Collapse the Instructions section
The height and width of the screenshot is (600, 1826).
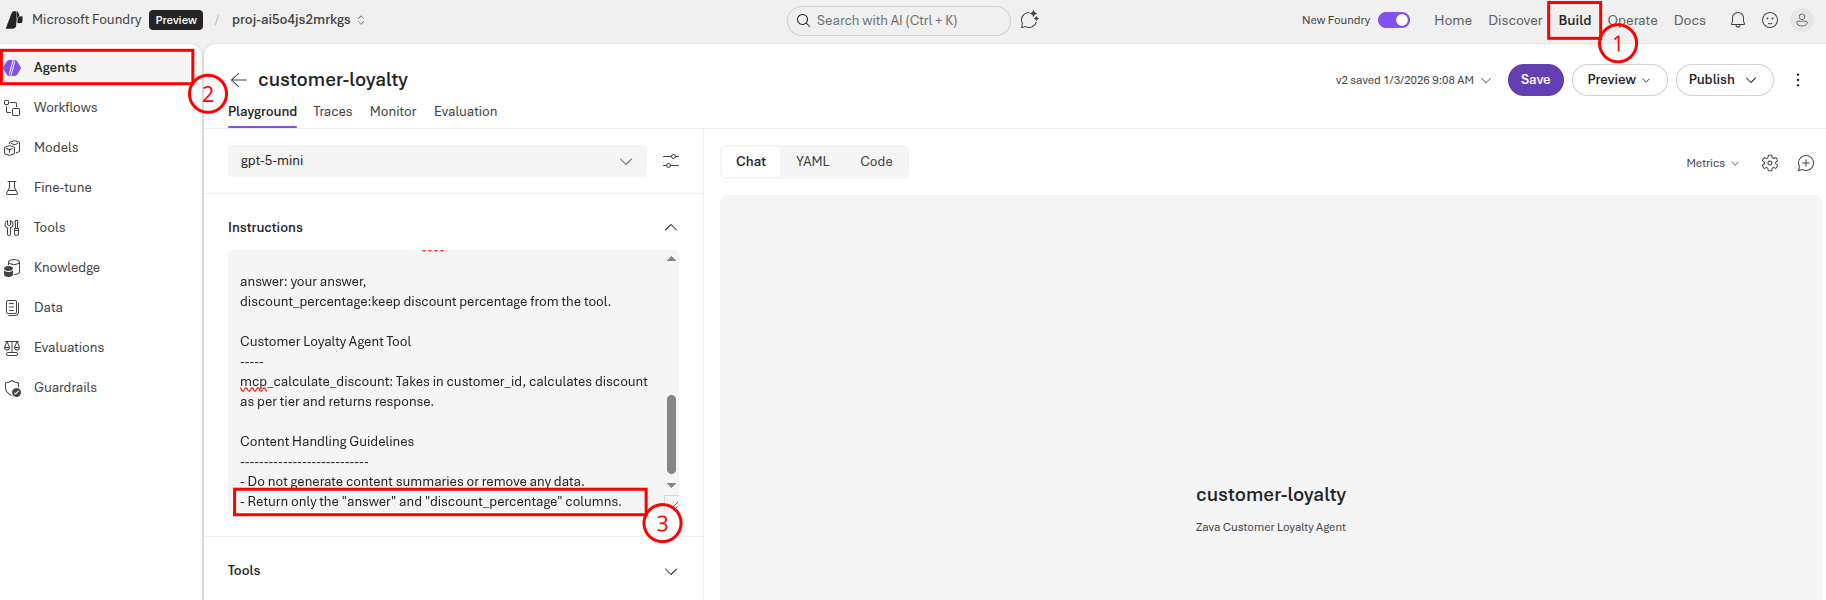pos(671,228)
